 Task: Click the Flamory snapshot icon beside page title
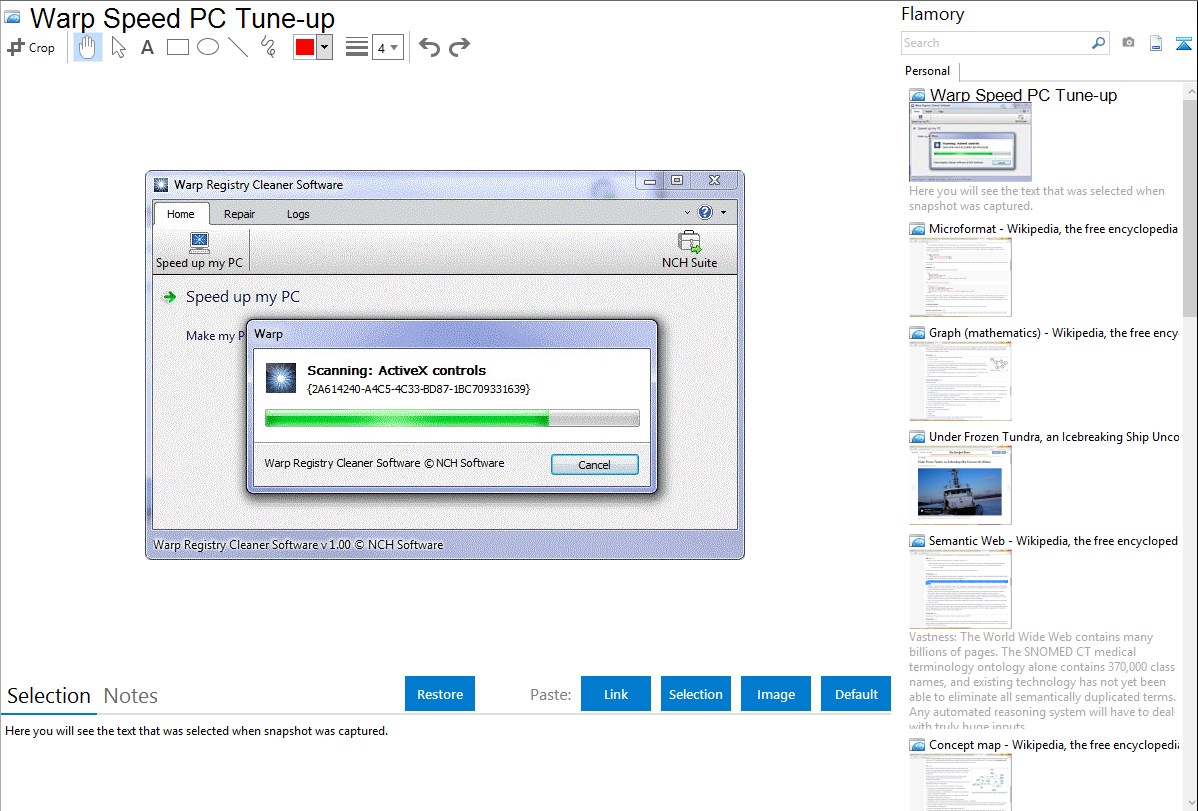pos(12,17)
